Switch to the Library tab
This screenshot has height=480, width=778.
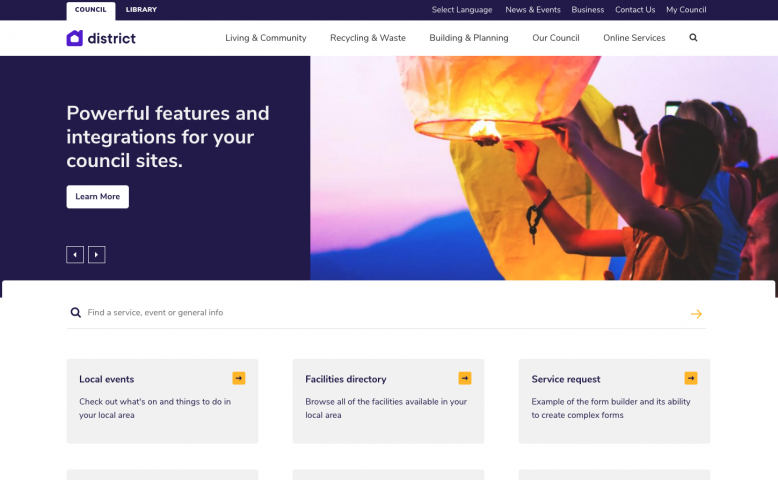(141, 10)
